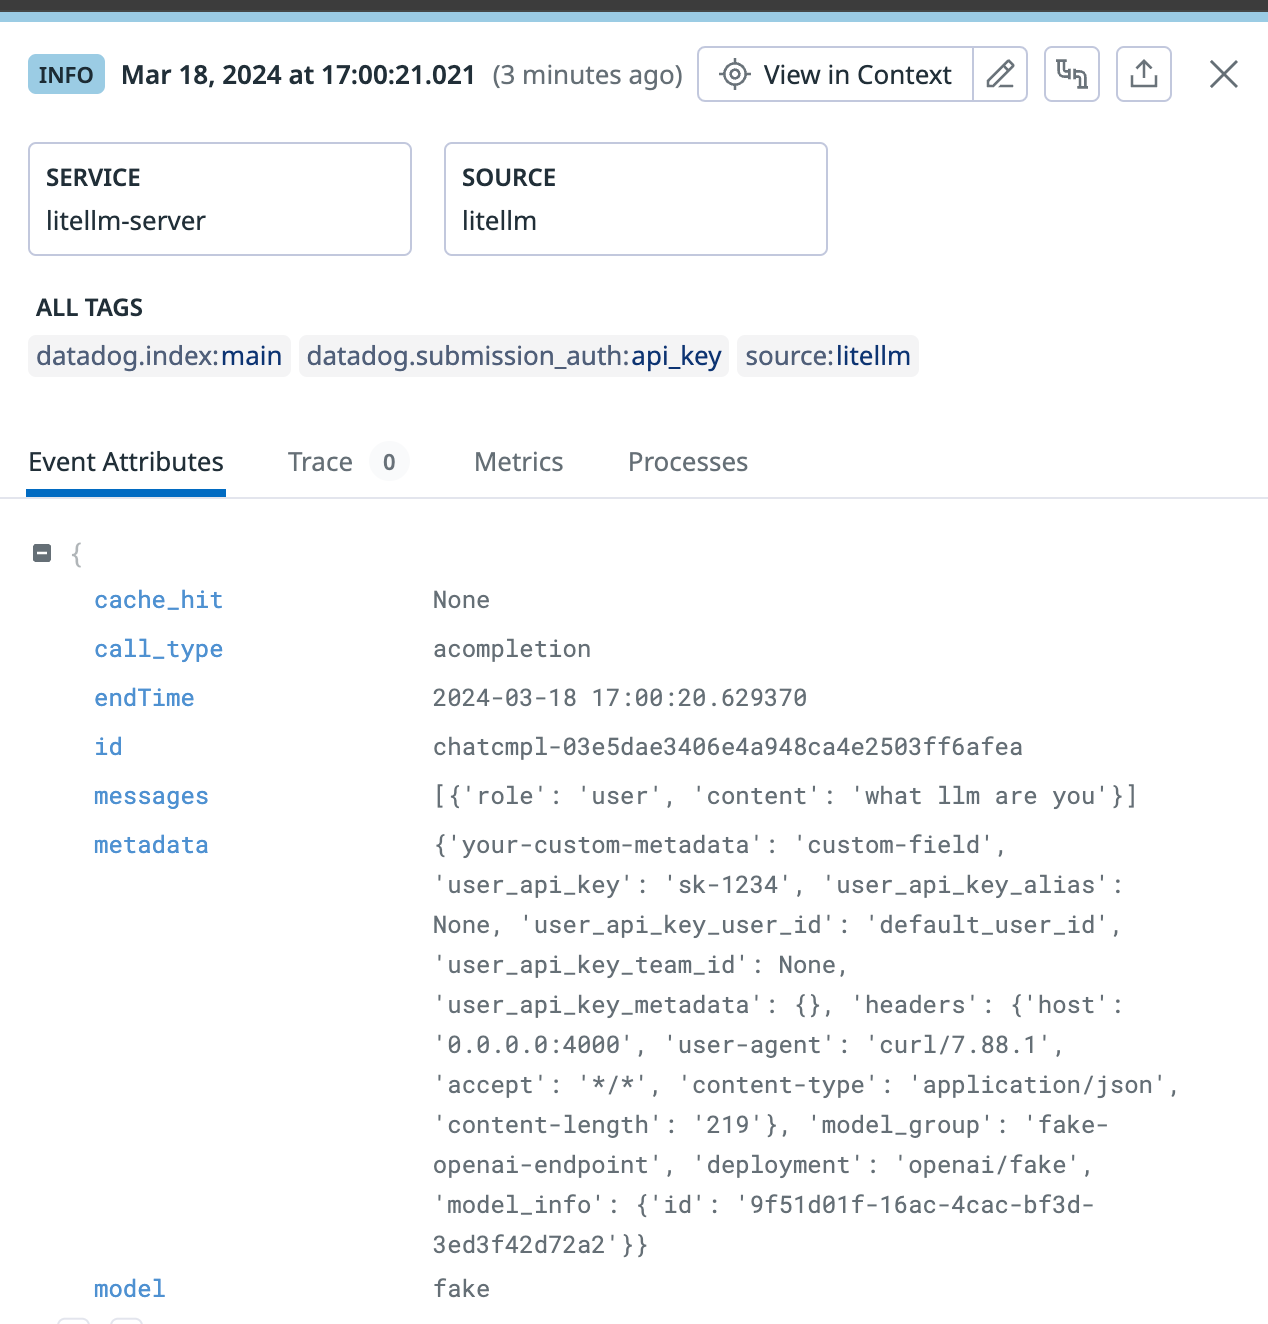Switch to the Trace tab
The height and width of the screenshot is (1324, 1268).
[x=320, y=462]
